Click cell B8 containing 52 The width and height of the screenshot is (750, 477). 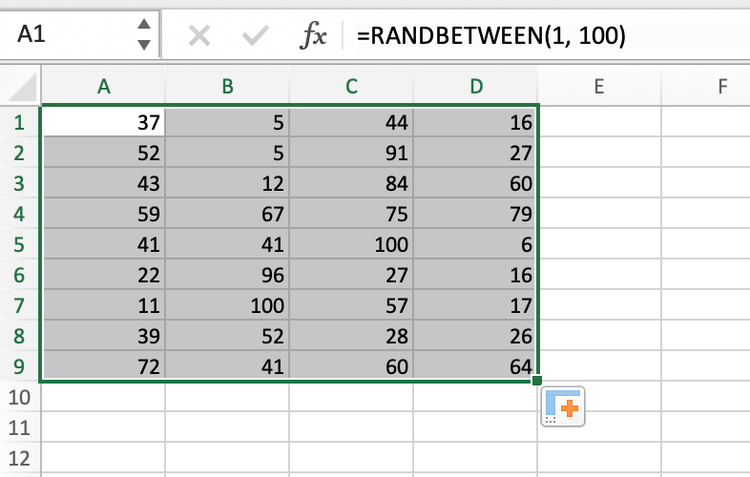pos(227,336)
